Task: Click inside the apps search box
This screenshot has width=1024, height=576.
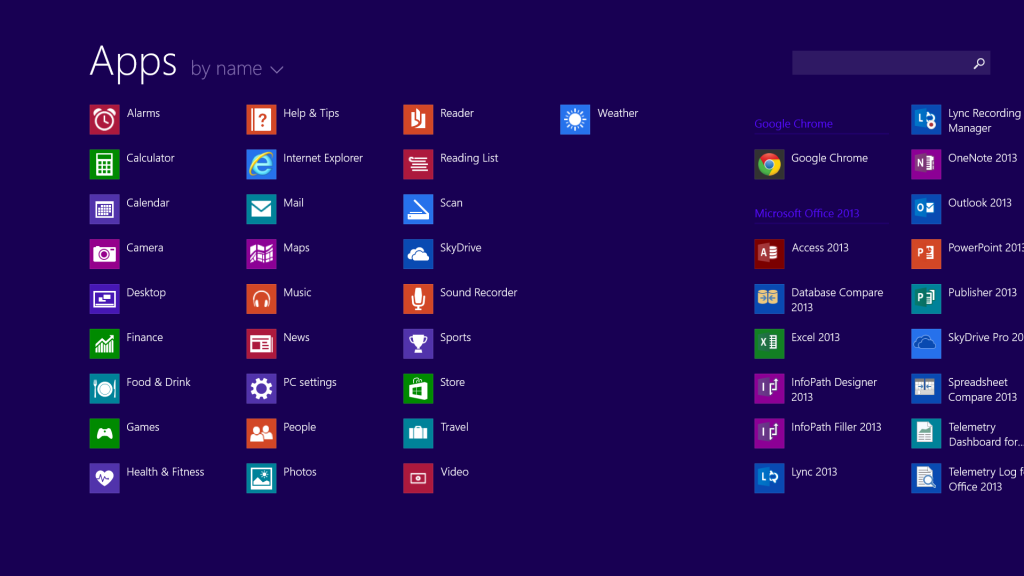Action: [880, 62]
